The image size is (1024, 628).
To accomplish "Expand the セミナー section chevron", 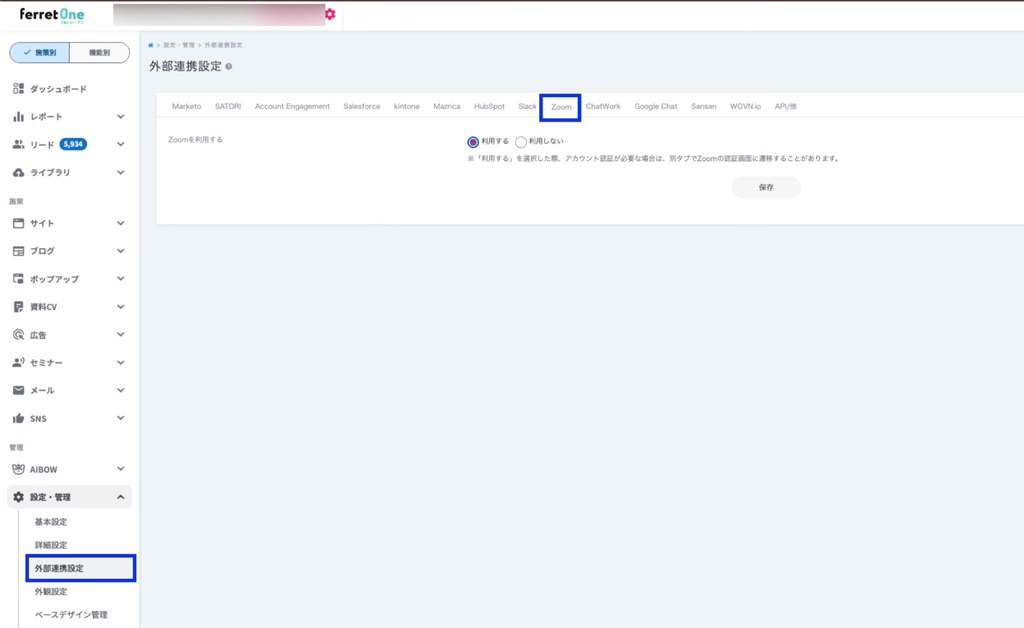I will tap(120, 363).
